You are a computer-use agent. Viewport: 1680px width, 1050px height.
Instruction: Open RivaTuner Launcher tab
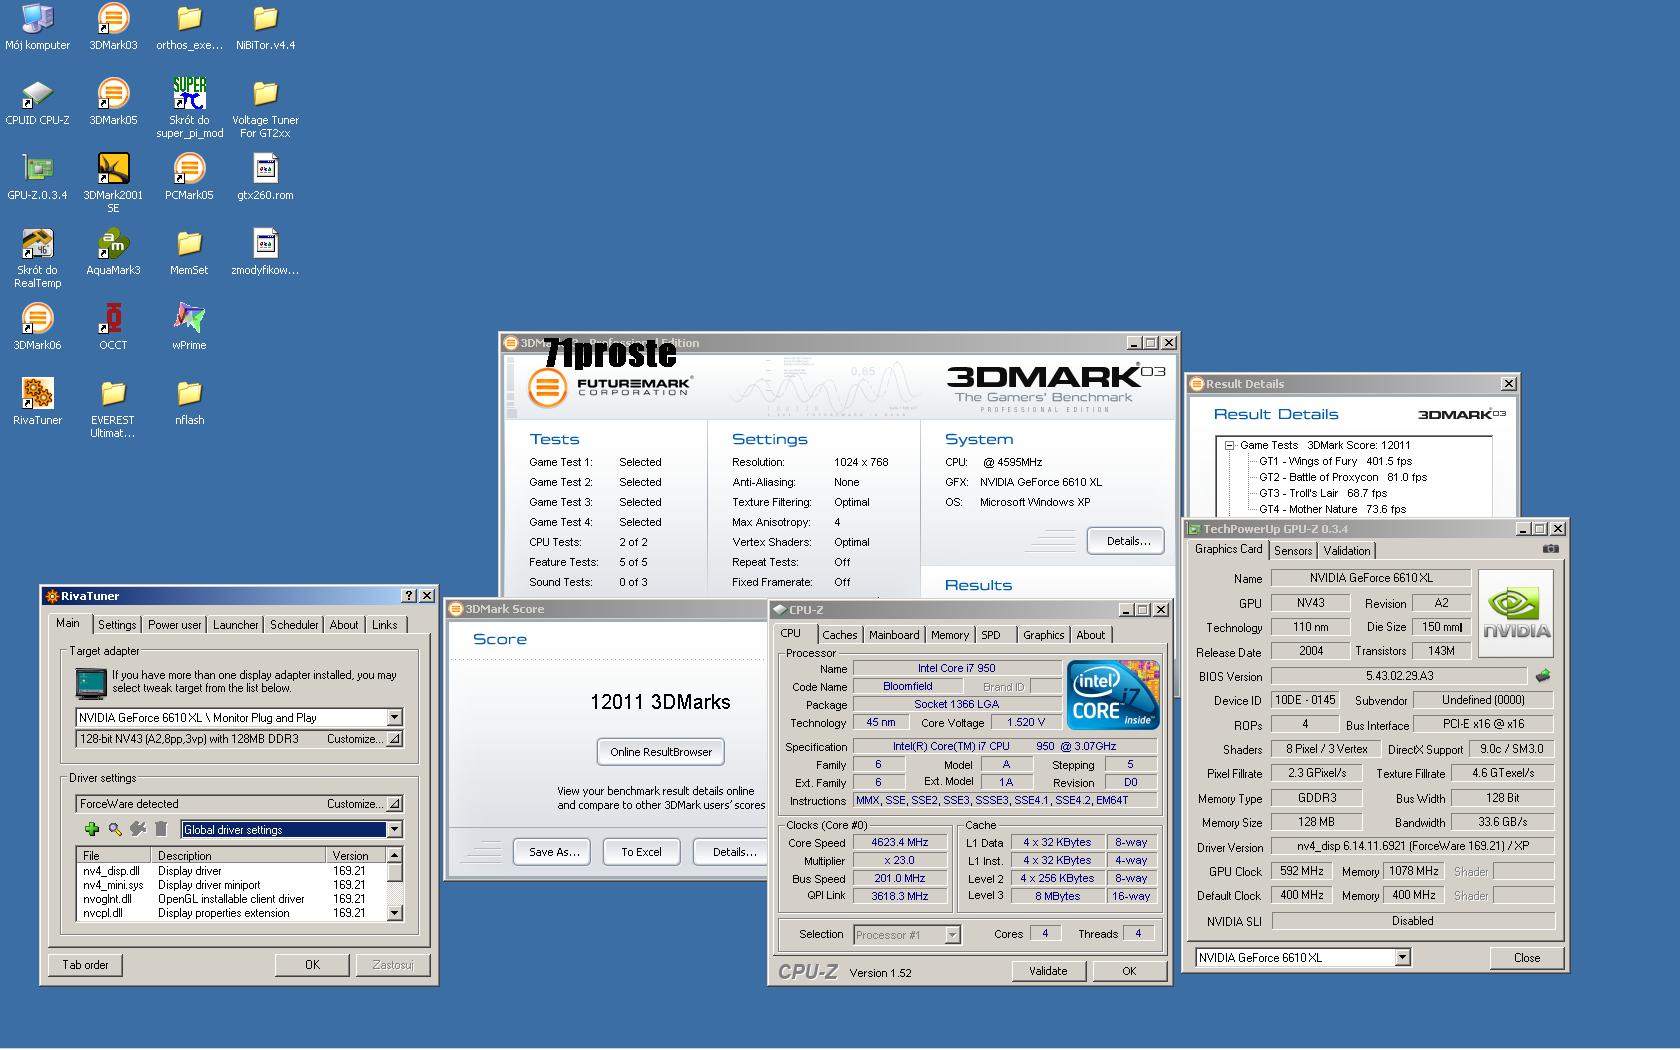tap(236, 625)
